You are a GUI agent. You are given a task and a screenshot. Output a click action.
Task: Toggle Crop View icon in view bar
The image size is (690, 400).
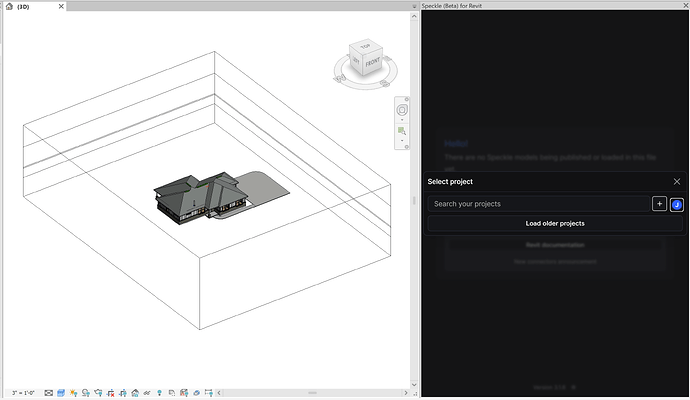point(110,393)
